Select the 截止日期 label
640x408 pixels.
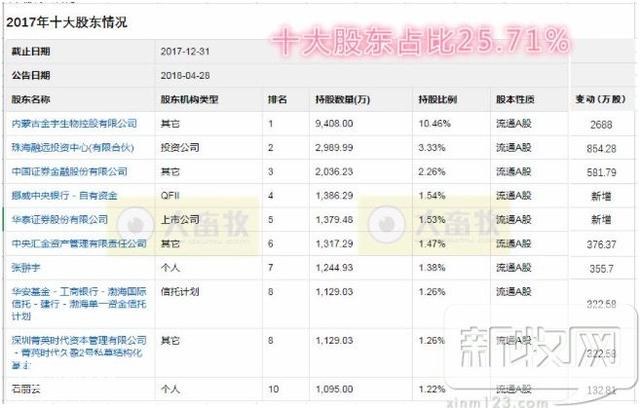coord(31,51)
